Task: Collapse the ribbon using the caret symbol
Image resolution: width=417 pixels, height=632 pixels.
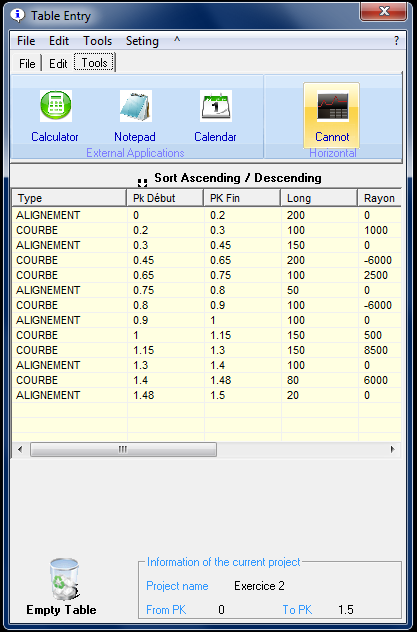Action: [177, 40]
